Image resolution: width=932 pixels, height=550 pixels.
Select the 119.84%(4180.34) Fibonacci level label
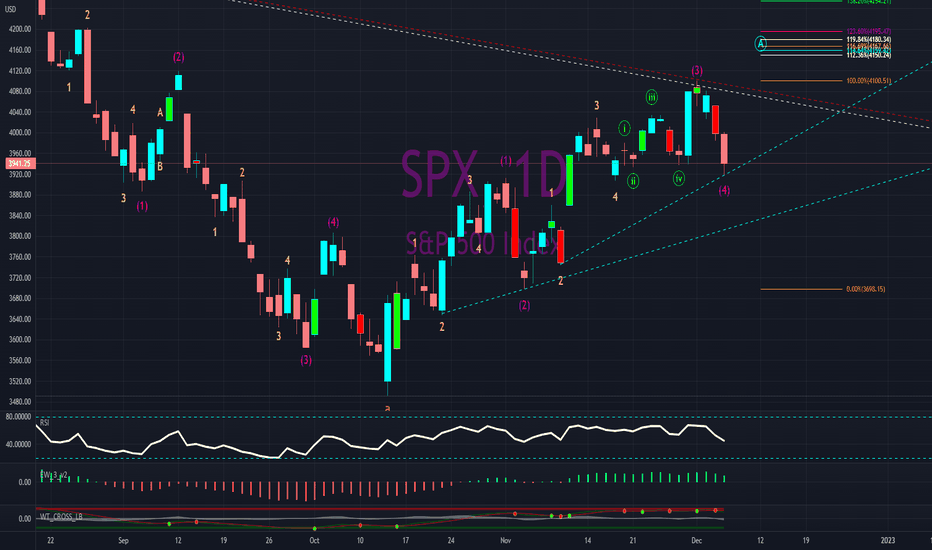click(x=868, y=40)
